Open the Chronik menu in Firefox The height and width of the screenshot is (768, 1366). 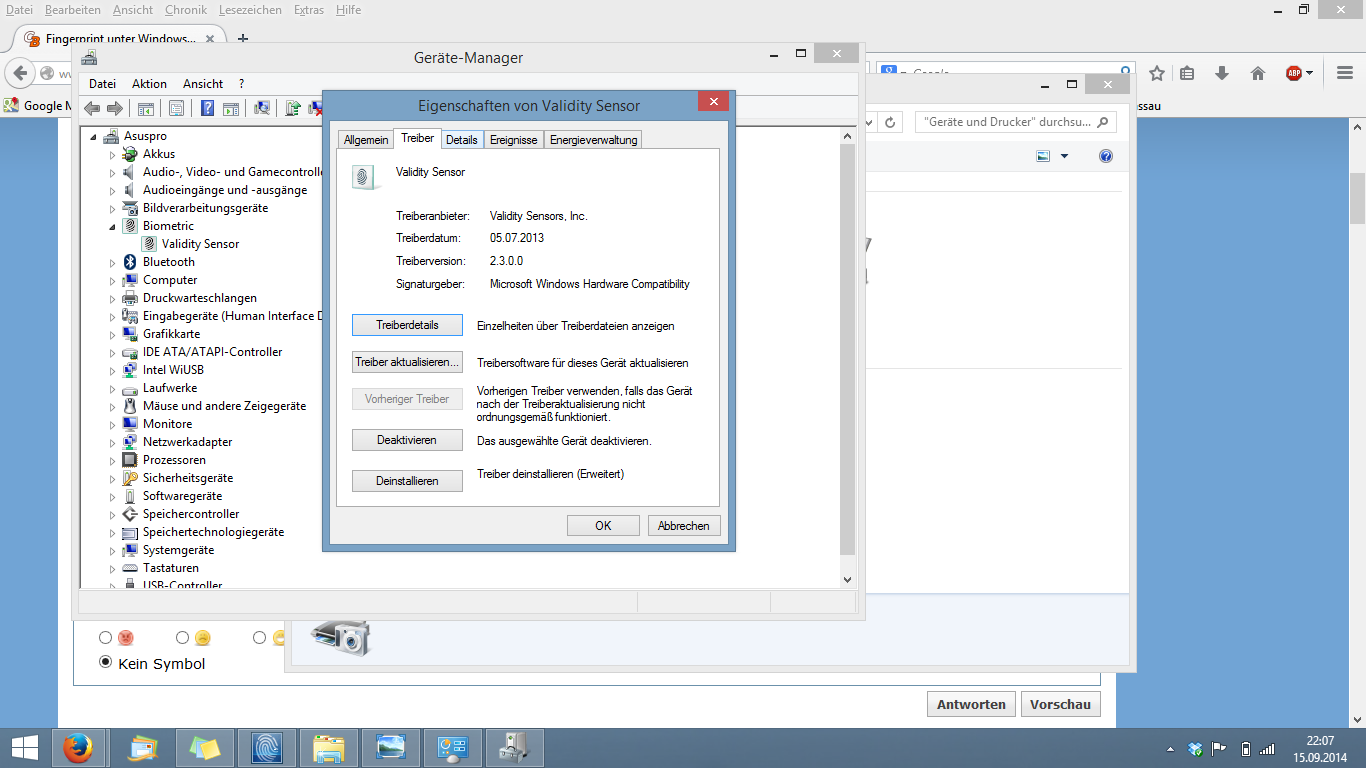pyautogui.click(x=185, y=10)
